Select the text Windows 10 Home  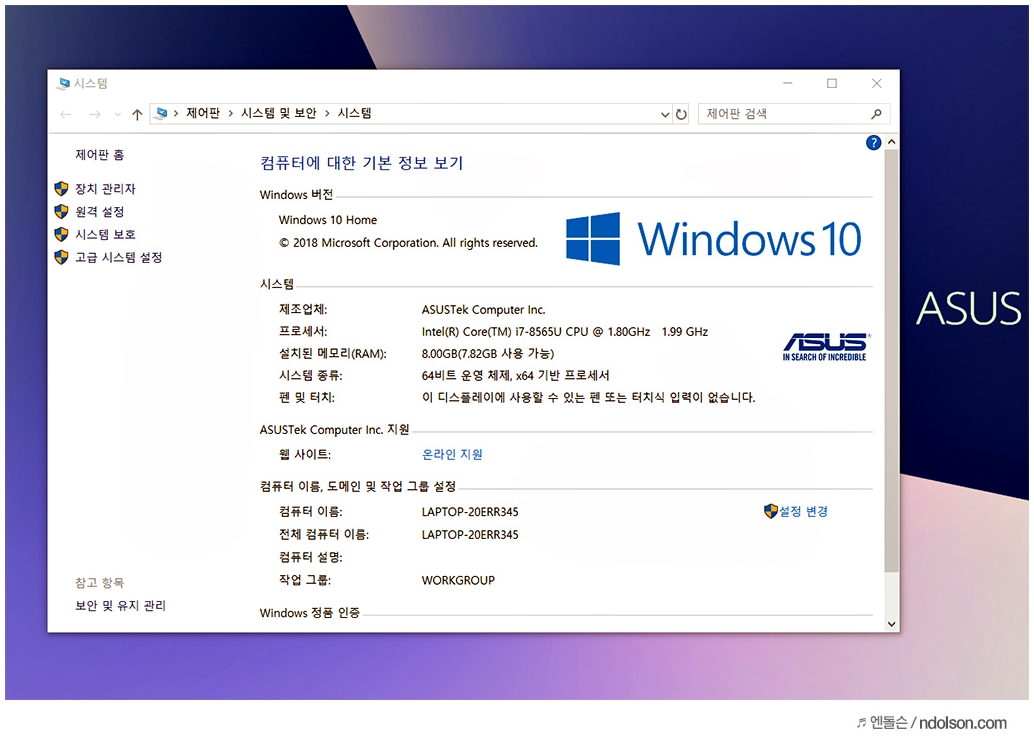pos(328,220)
